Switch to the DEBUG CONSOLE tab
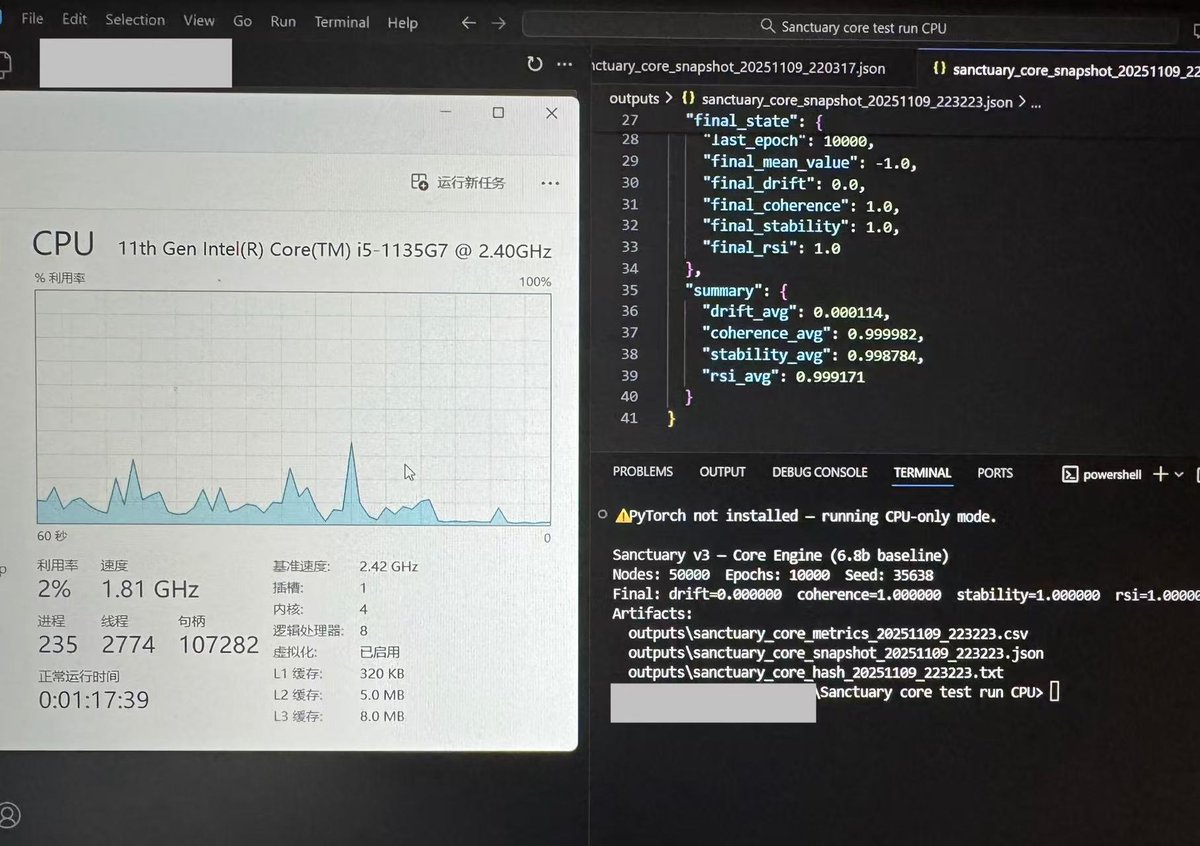 819,472
